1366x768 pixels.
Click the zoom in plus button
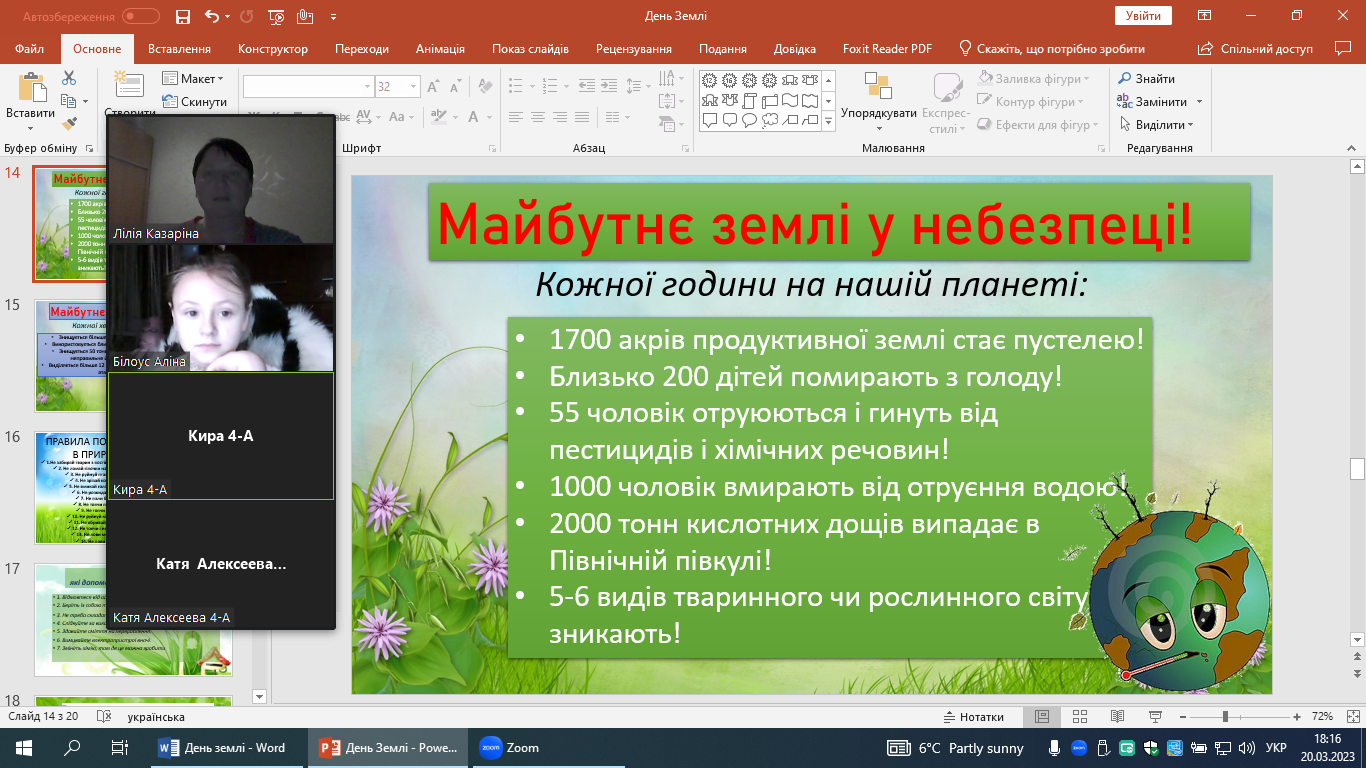coord(1297,717)
